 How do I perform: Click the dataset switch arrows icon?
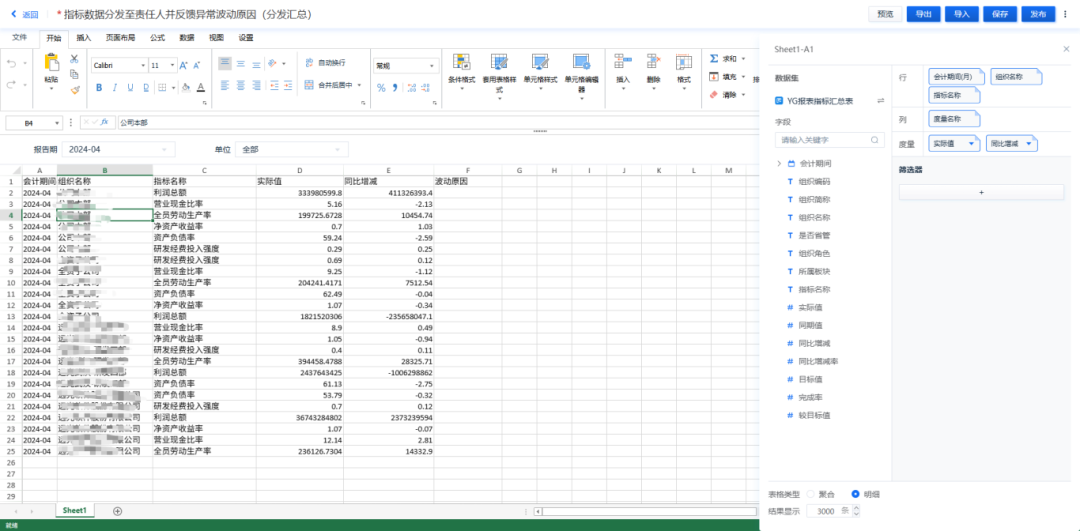tap(881, 101)
